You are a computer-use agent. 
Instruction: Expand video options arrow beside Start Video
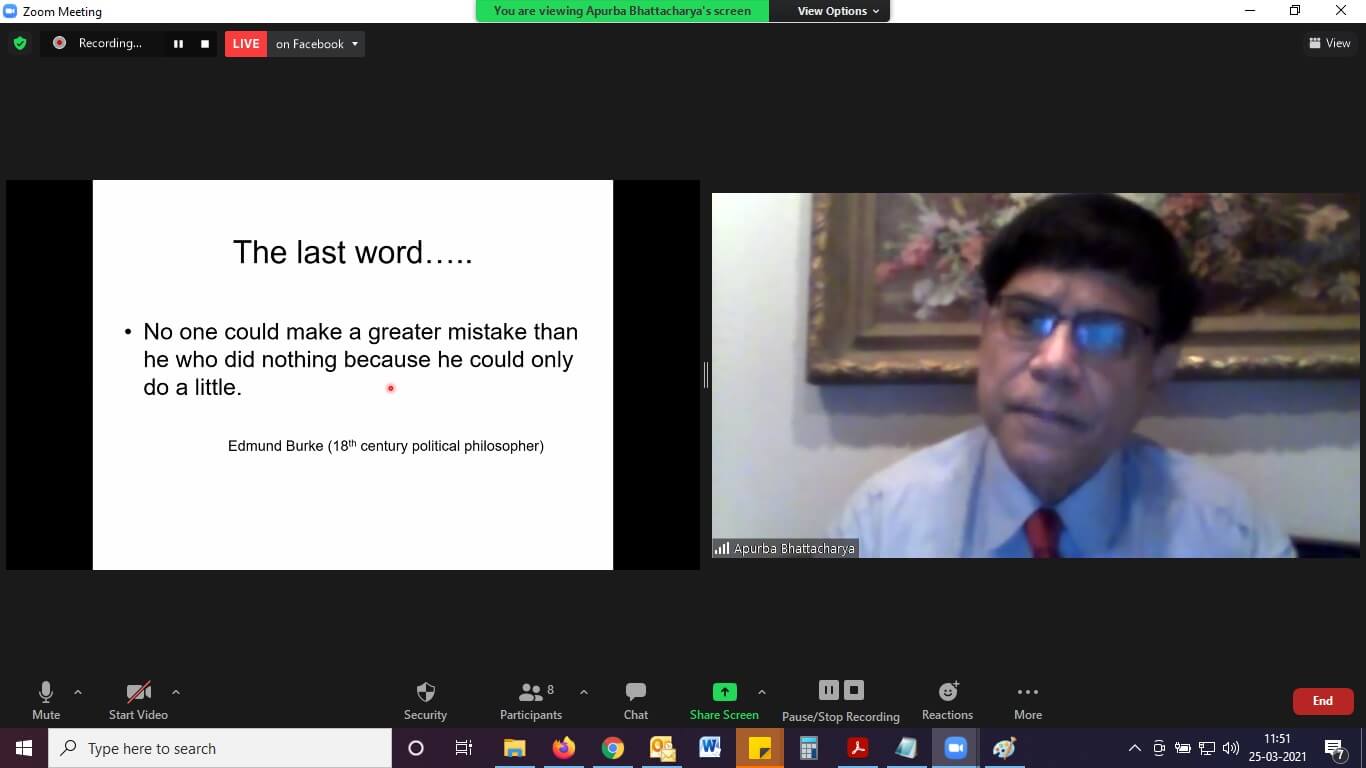pyautogui.click(x=176, y=692)
